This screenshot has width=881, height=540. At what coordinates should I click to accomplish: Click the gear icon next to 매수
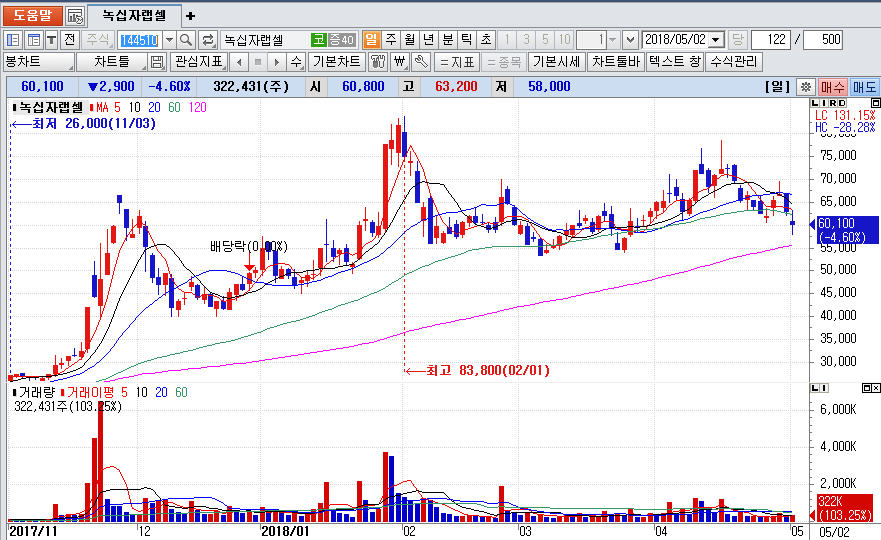(x=806, y=87)
